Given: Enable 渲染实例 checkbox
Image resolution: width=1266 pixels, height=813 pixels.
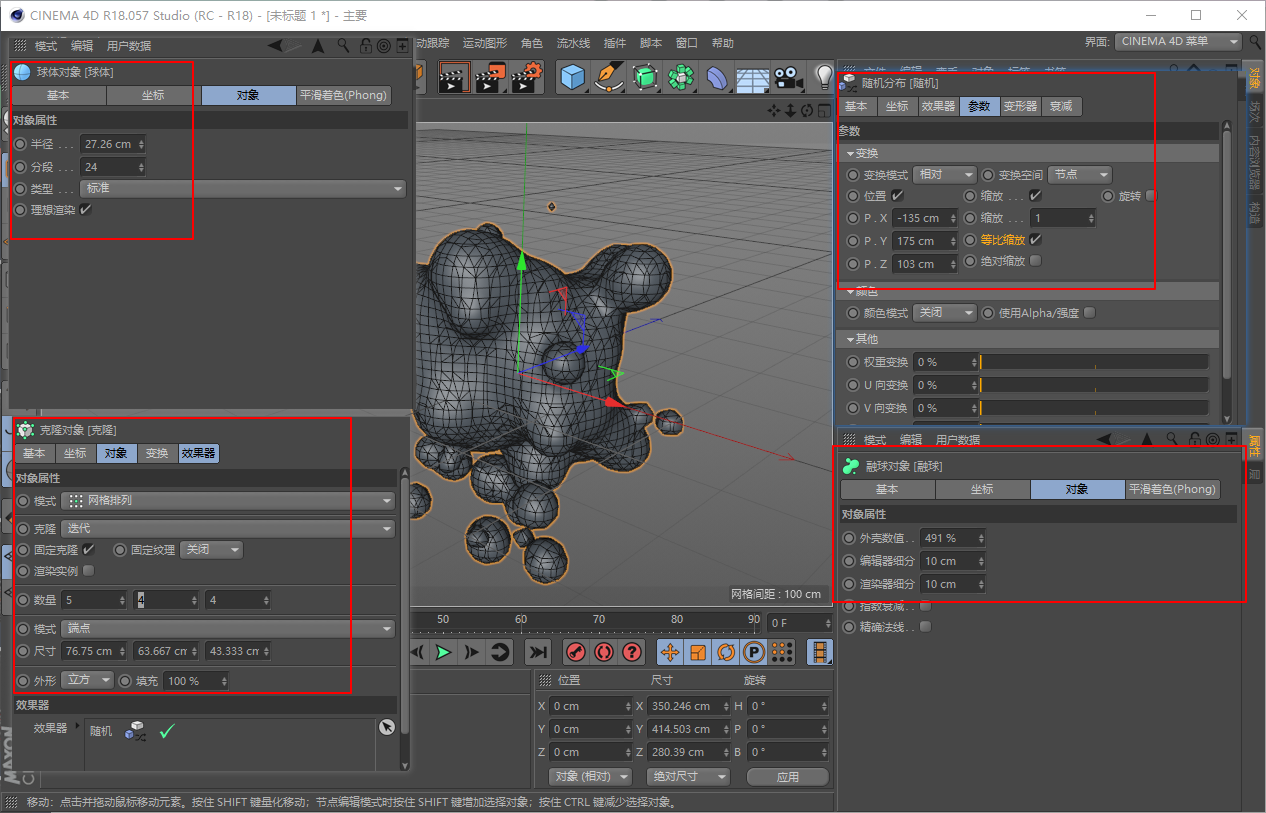Looking at the screenshot, I should [88, 571].
